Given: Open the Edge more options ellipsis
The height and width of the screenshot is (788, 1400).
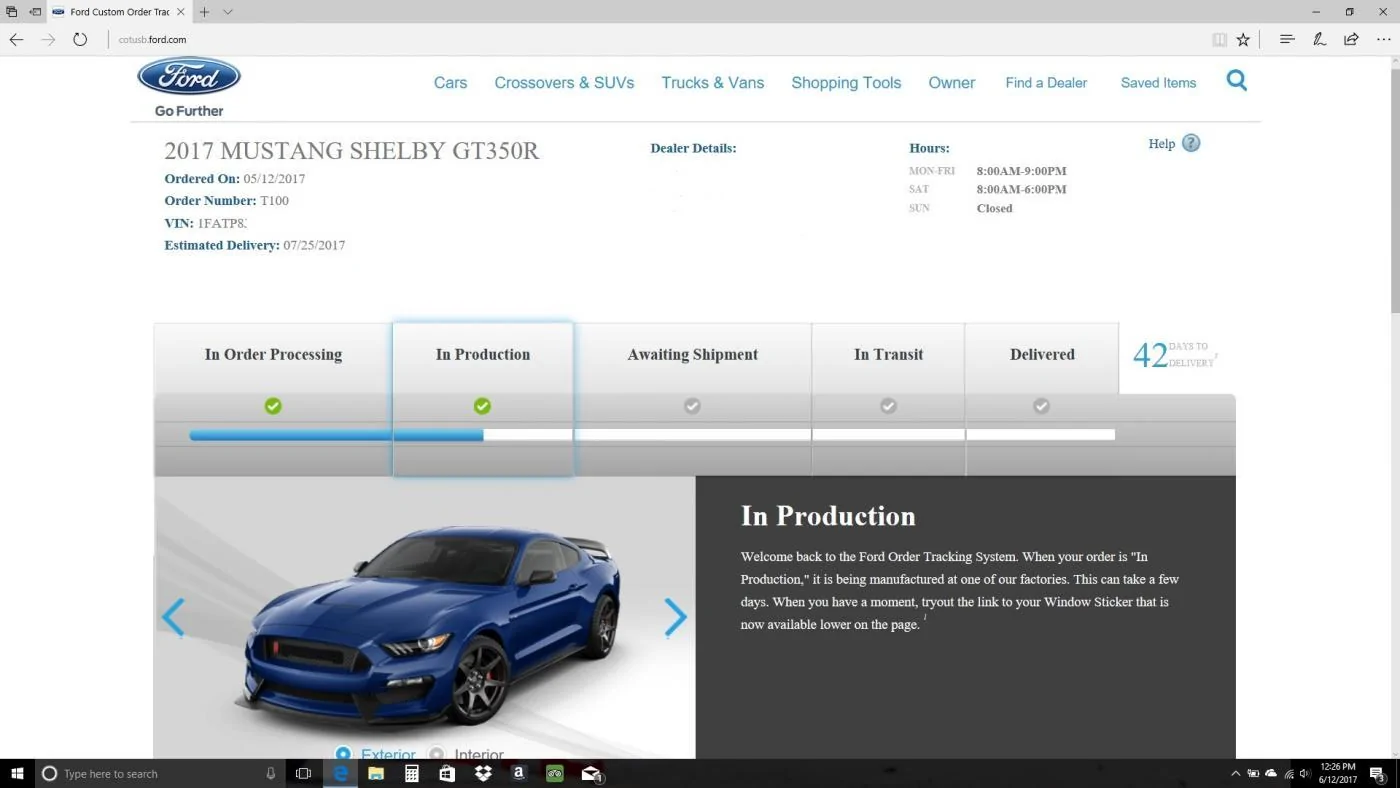Looking at the screenshot, I should (x=1383, y=39).
